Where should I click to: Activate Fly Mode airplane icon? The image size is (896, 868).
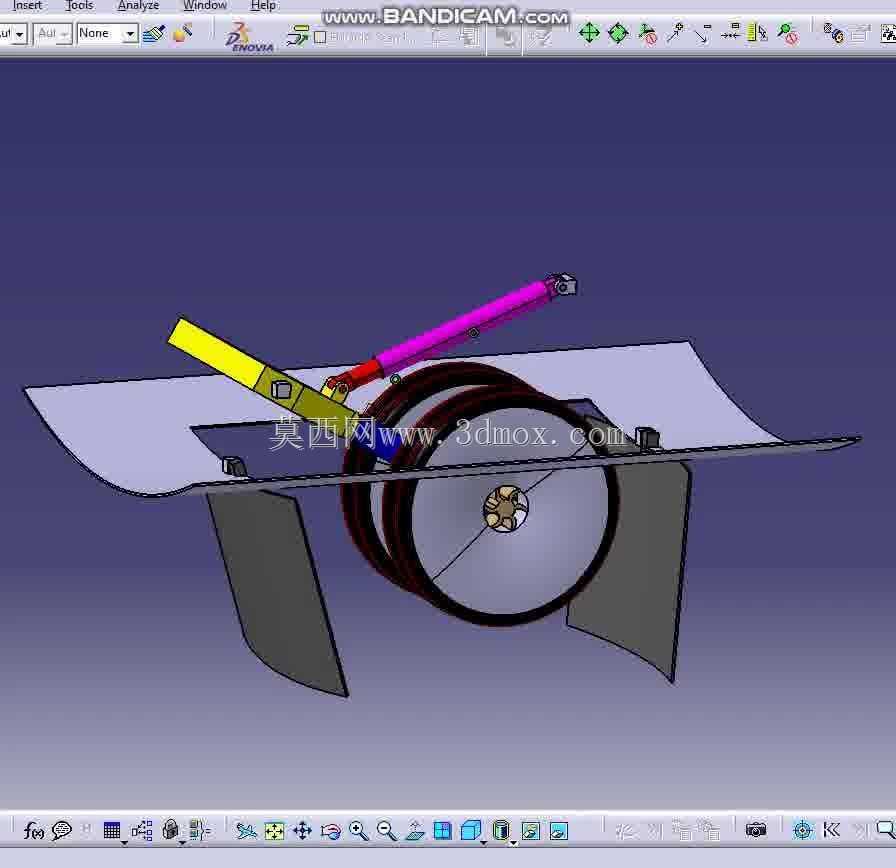tap(246, 830)
